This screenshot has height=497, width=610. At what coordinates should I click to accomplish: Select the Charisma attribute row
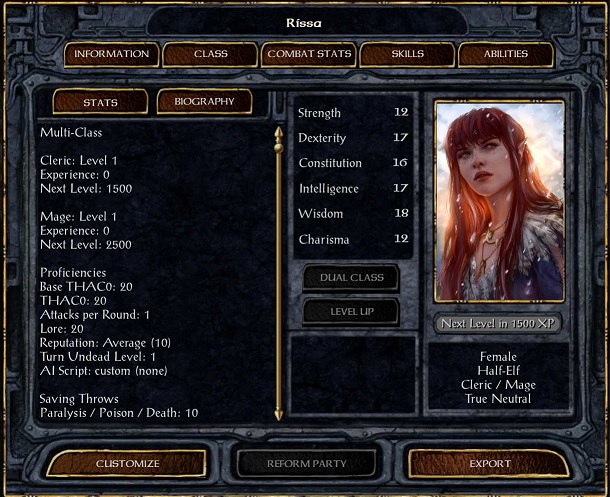coord(353,239)
